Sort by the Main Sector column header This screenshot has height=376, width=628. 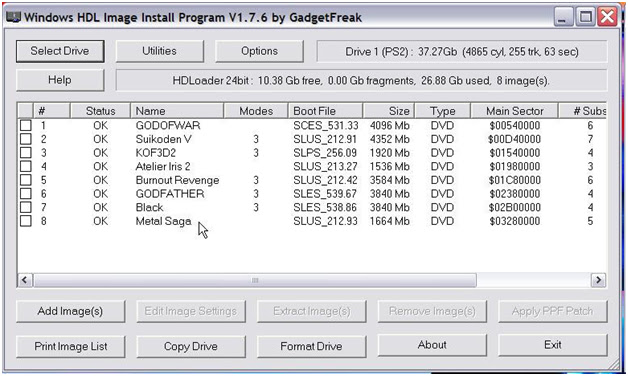click(514, 111)
